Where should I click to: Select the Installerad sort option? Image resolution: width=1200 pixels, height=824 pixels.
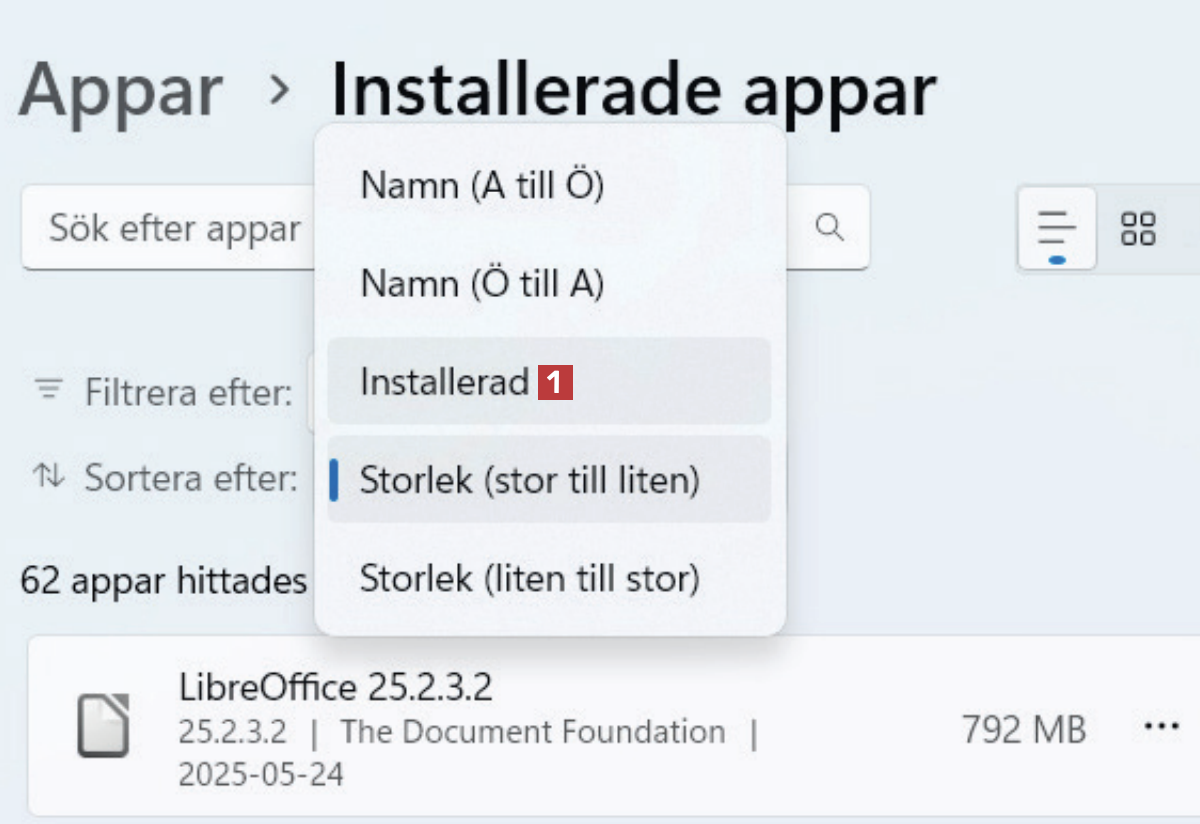coord(445,382)
